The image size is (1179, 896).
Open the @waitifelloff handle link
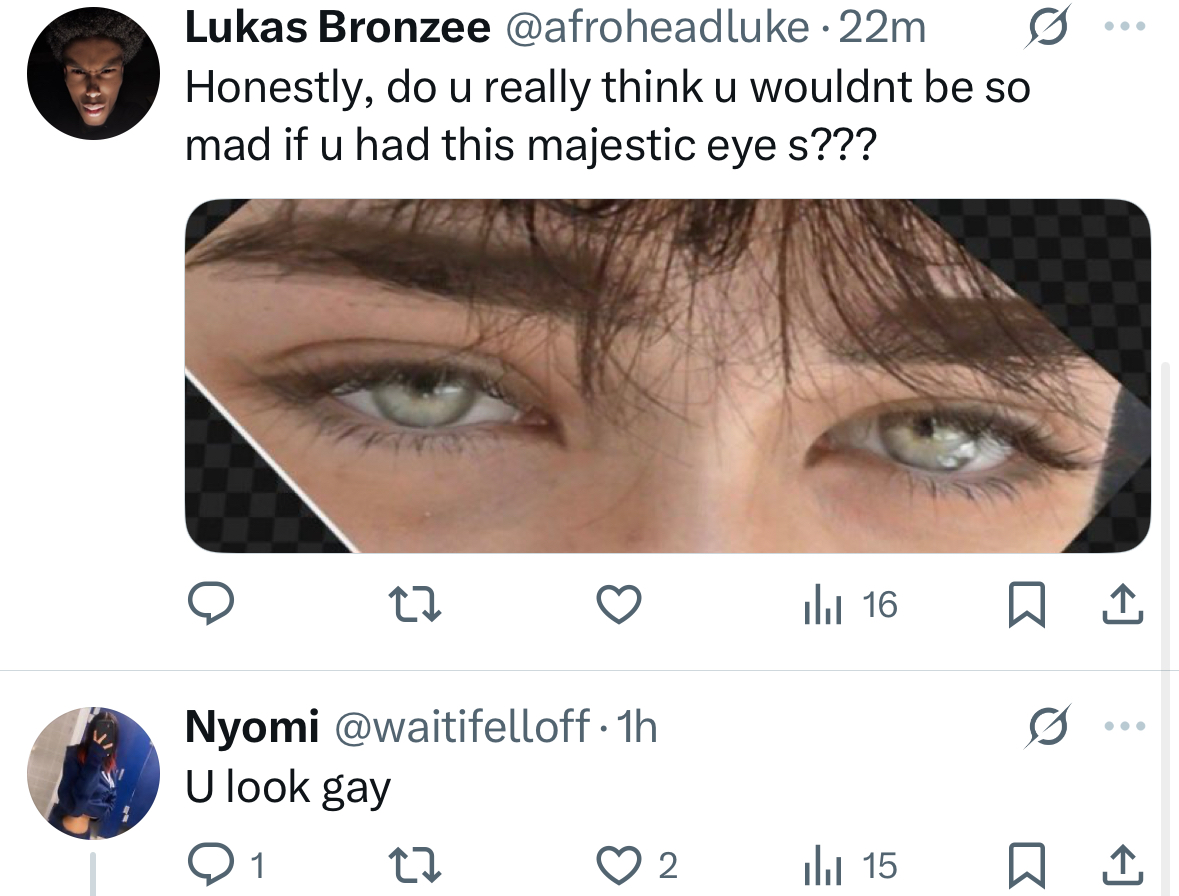pyautogui.click(x=462, y=727)
